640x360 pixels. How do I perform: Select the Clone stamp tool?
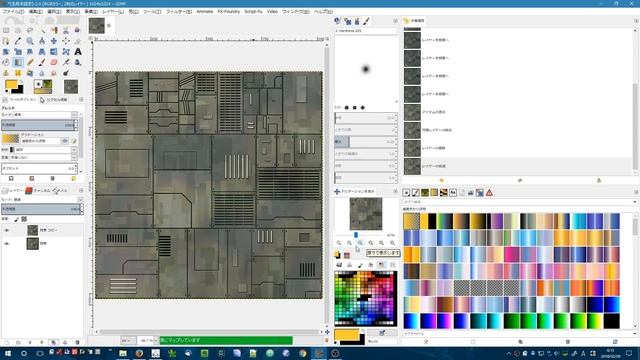6,73
